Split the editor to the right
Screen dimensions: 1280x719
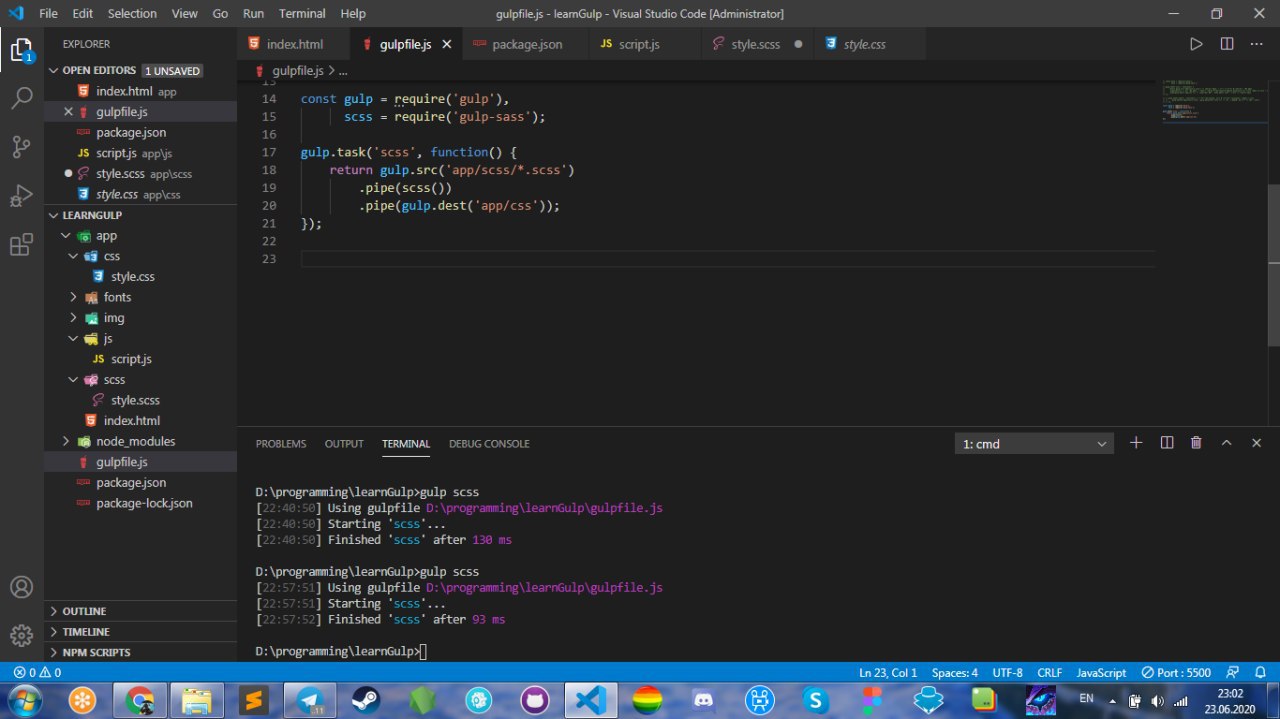[x=1227, y=44]
